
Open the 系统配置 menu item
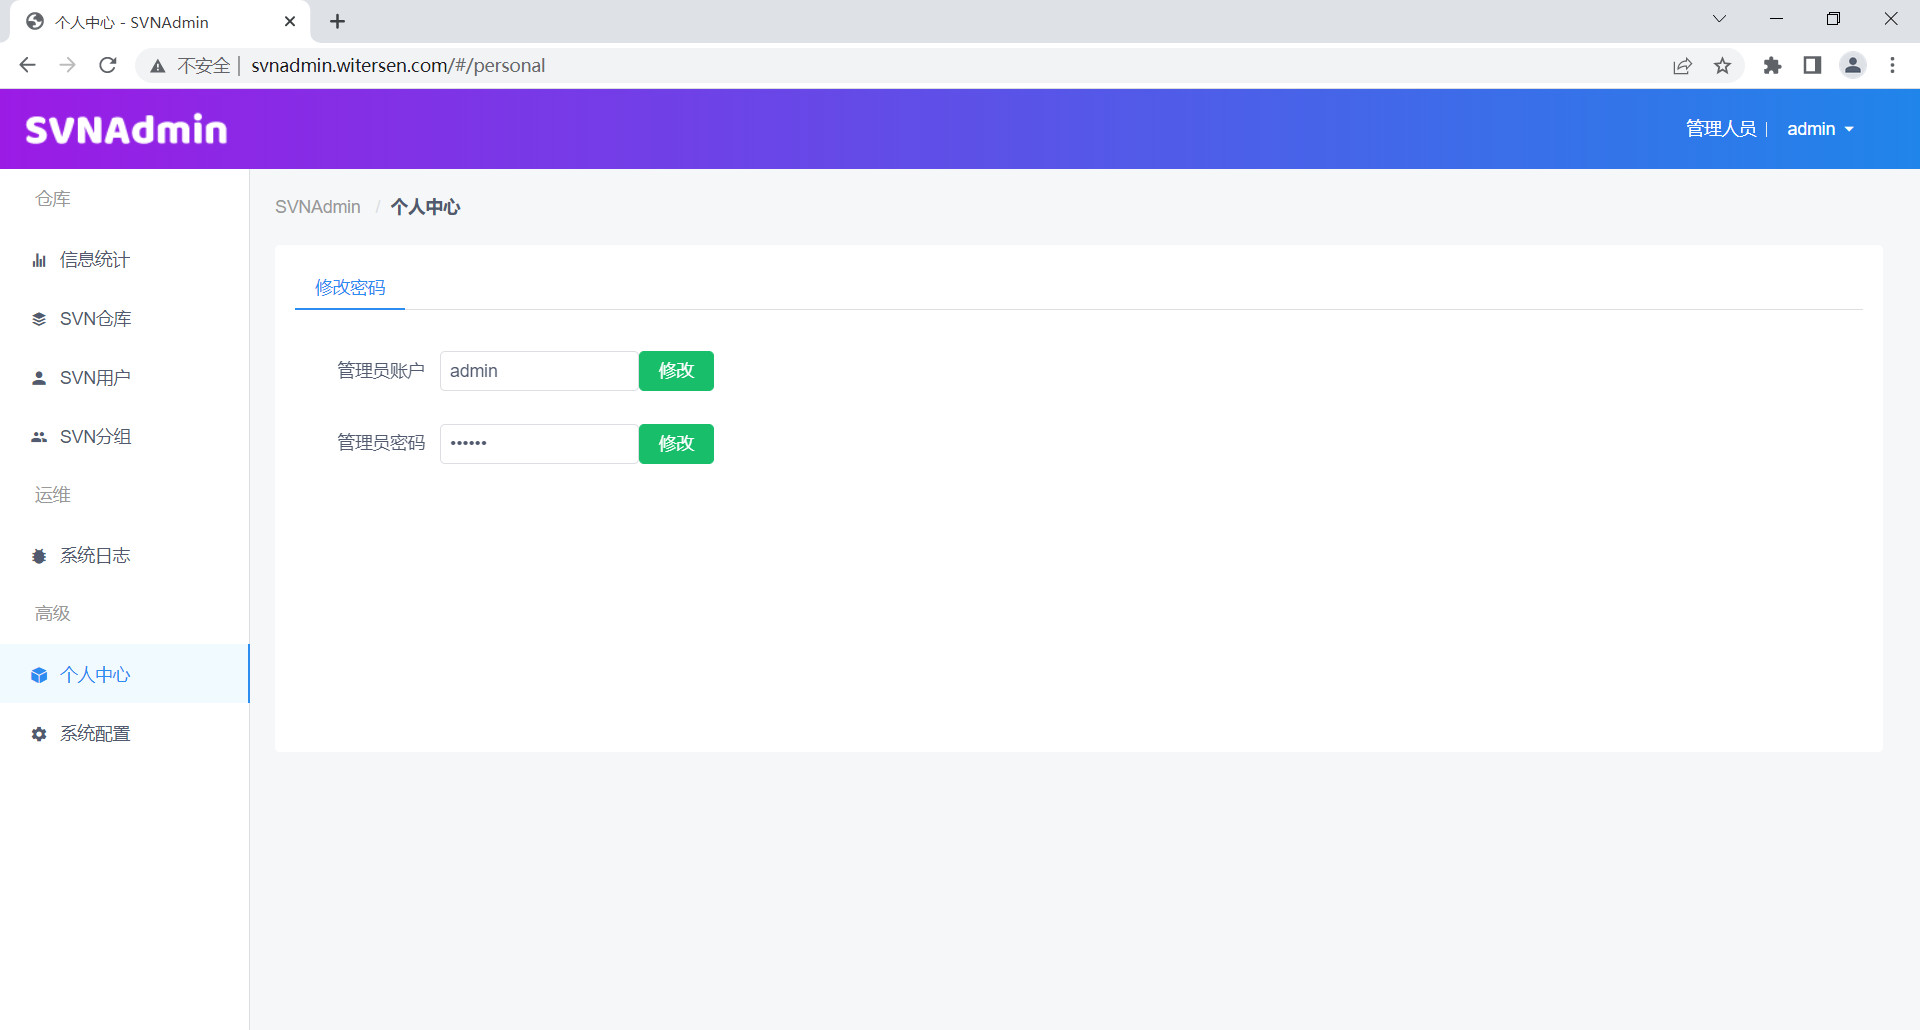[95, 734]
